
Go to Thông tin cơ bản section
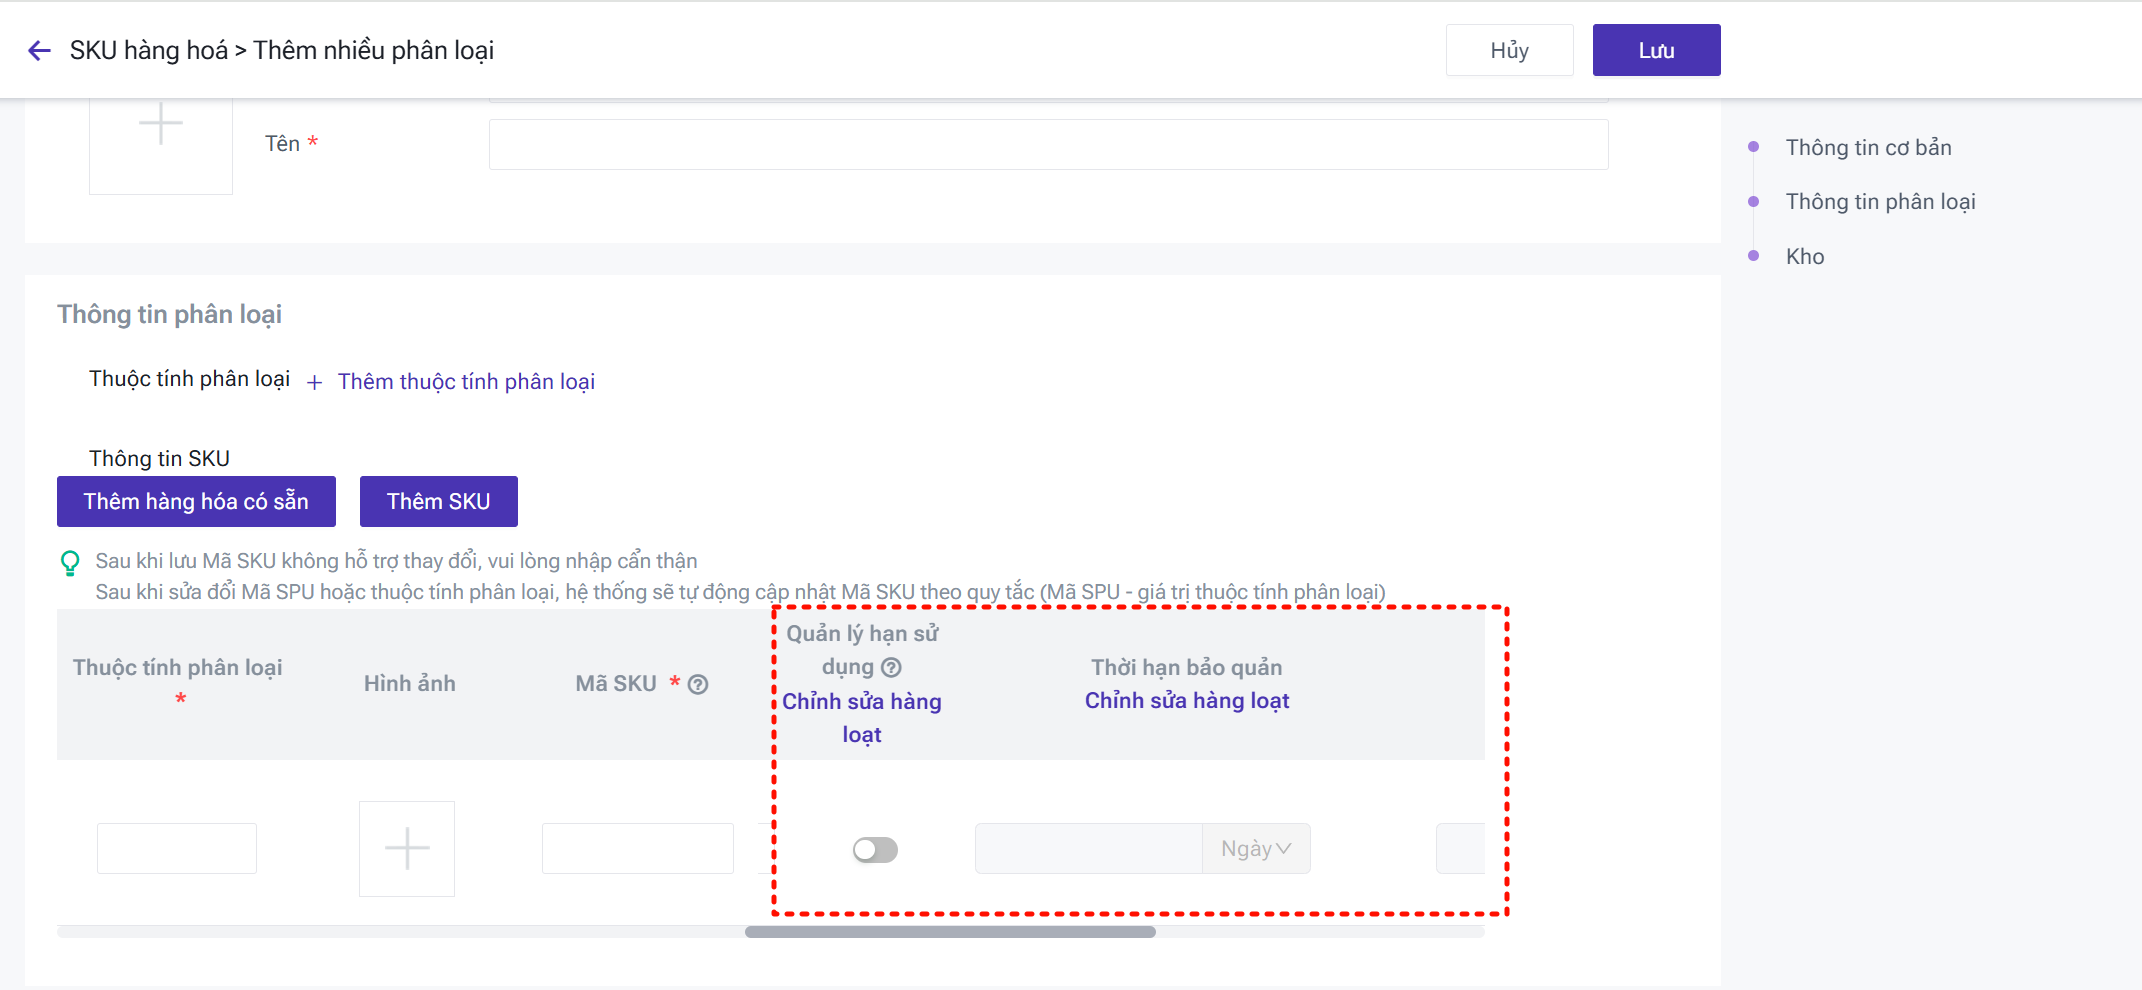click(1868, 148)
